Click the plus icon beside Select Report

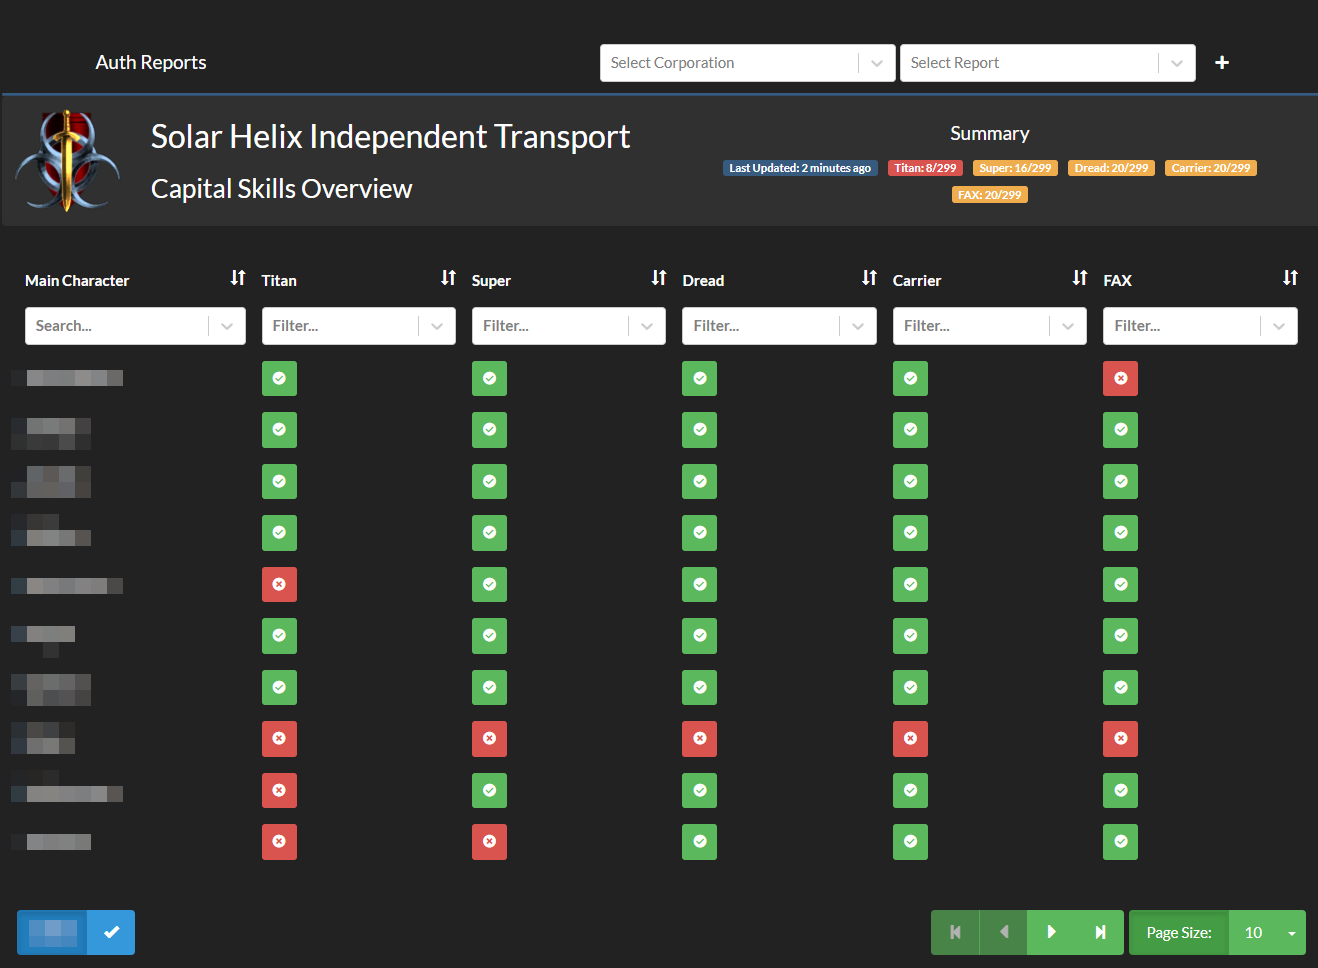1222,63
